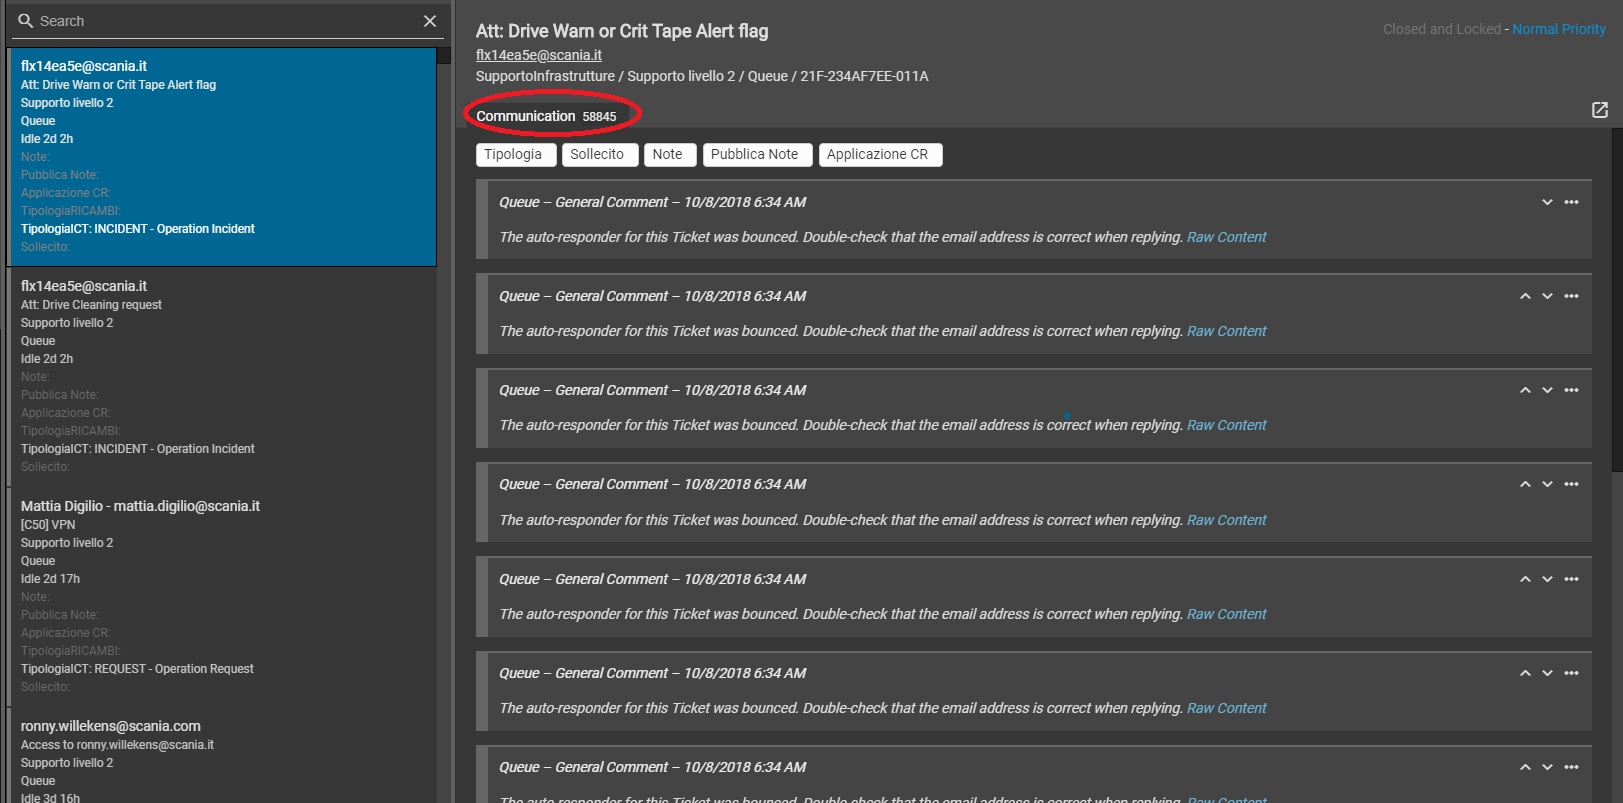The image size is (1623, 803).
Task: Click the ellipsis on the fourth comment
Action: click(x=1572, y=484)
